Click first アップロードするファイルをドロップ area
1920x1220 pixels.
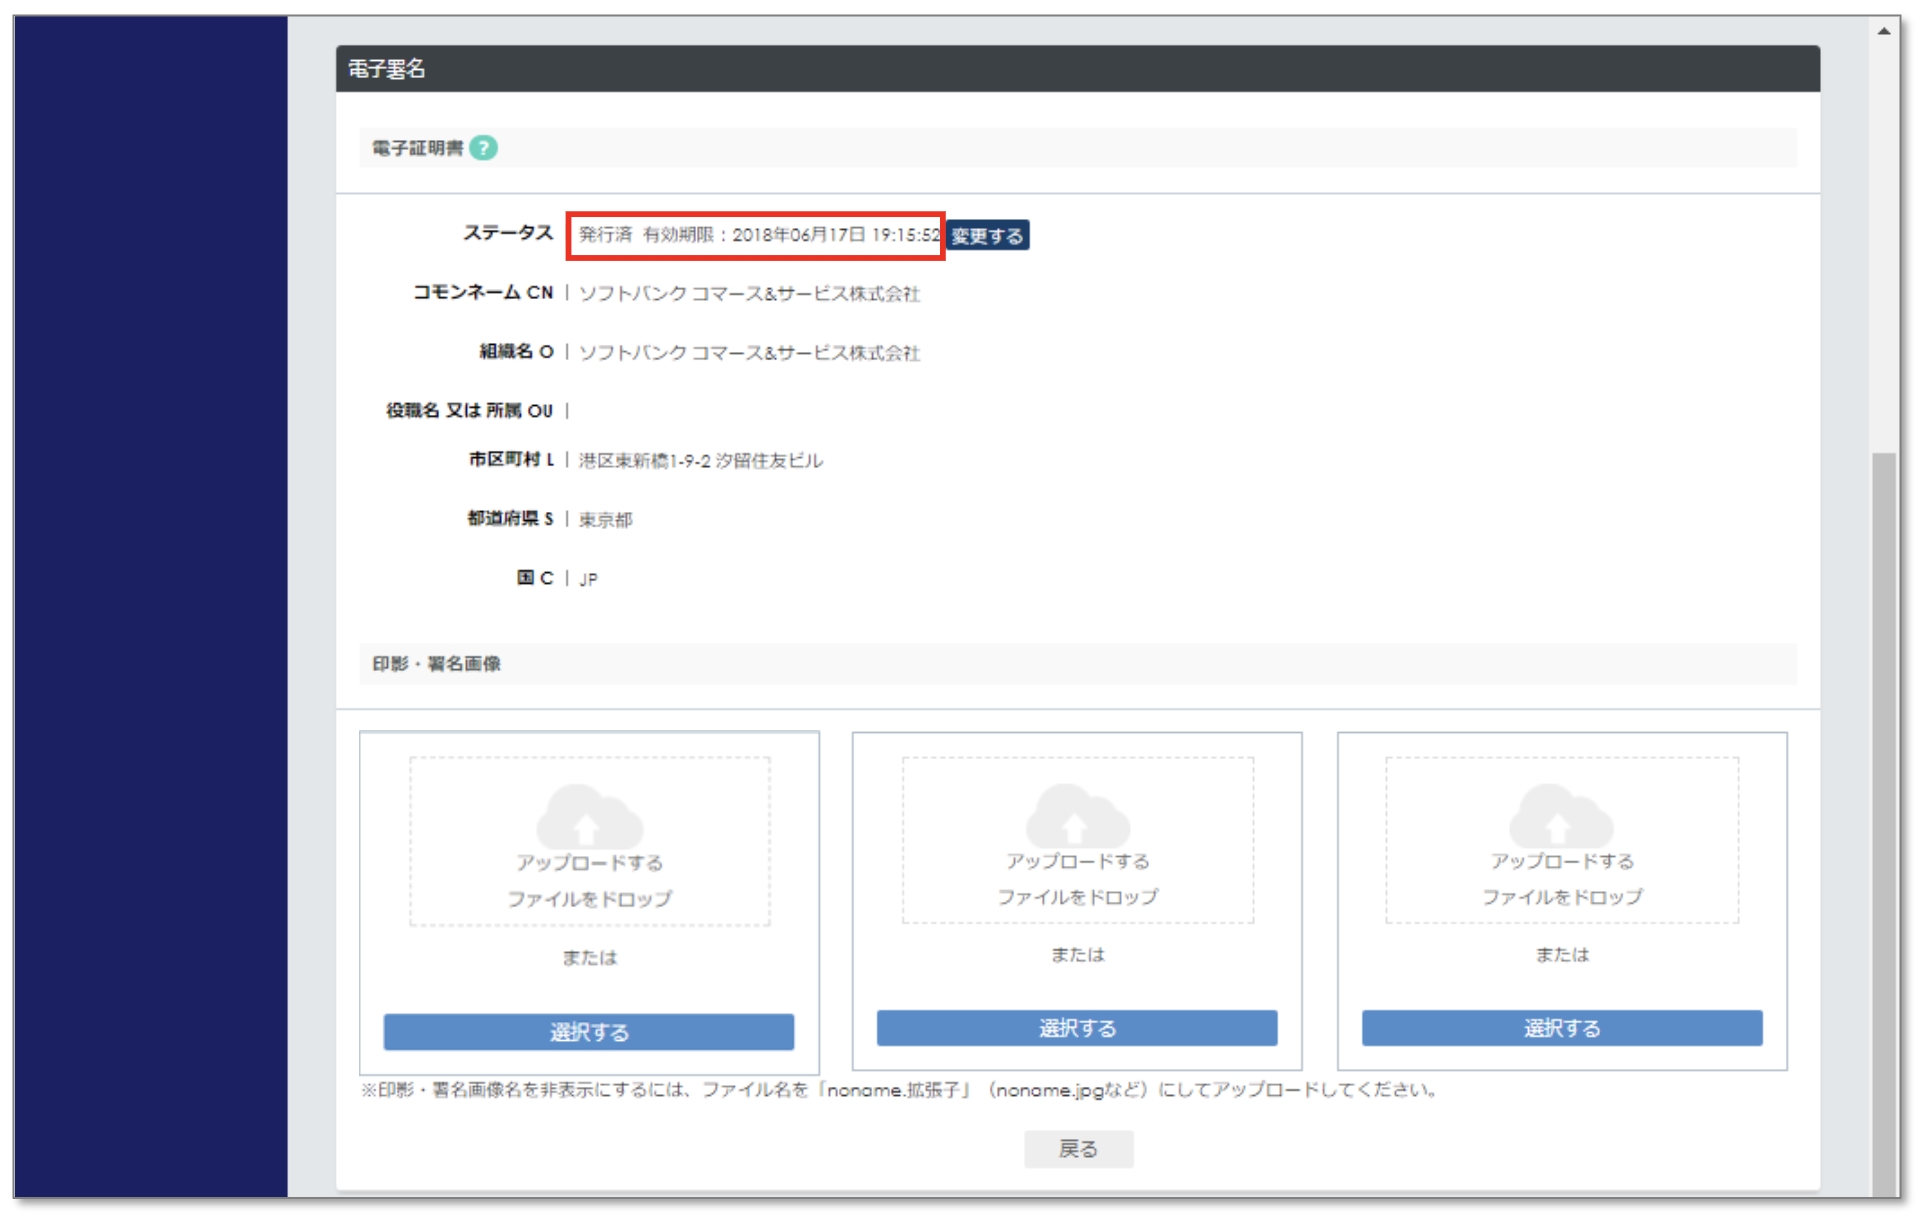tap(589, 881)
